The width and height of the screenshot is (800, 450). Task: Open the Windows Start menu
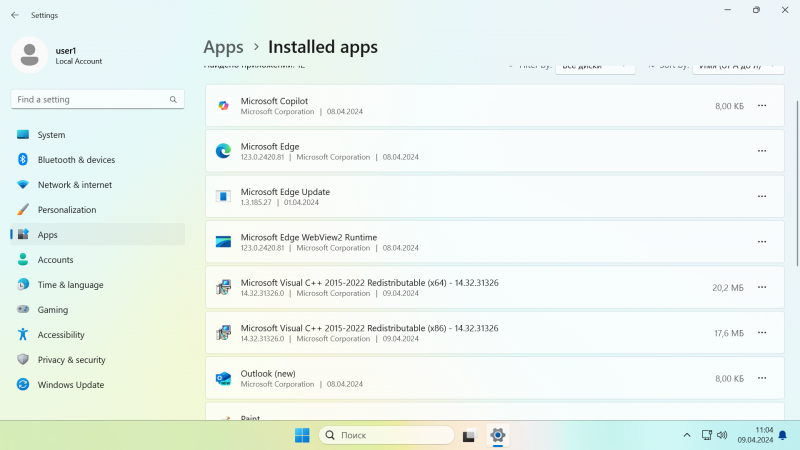(x=302, y=435)
